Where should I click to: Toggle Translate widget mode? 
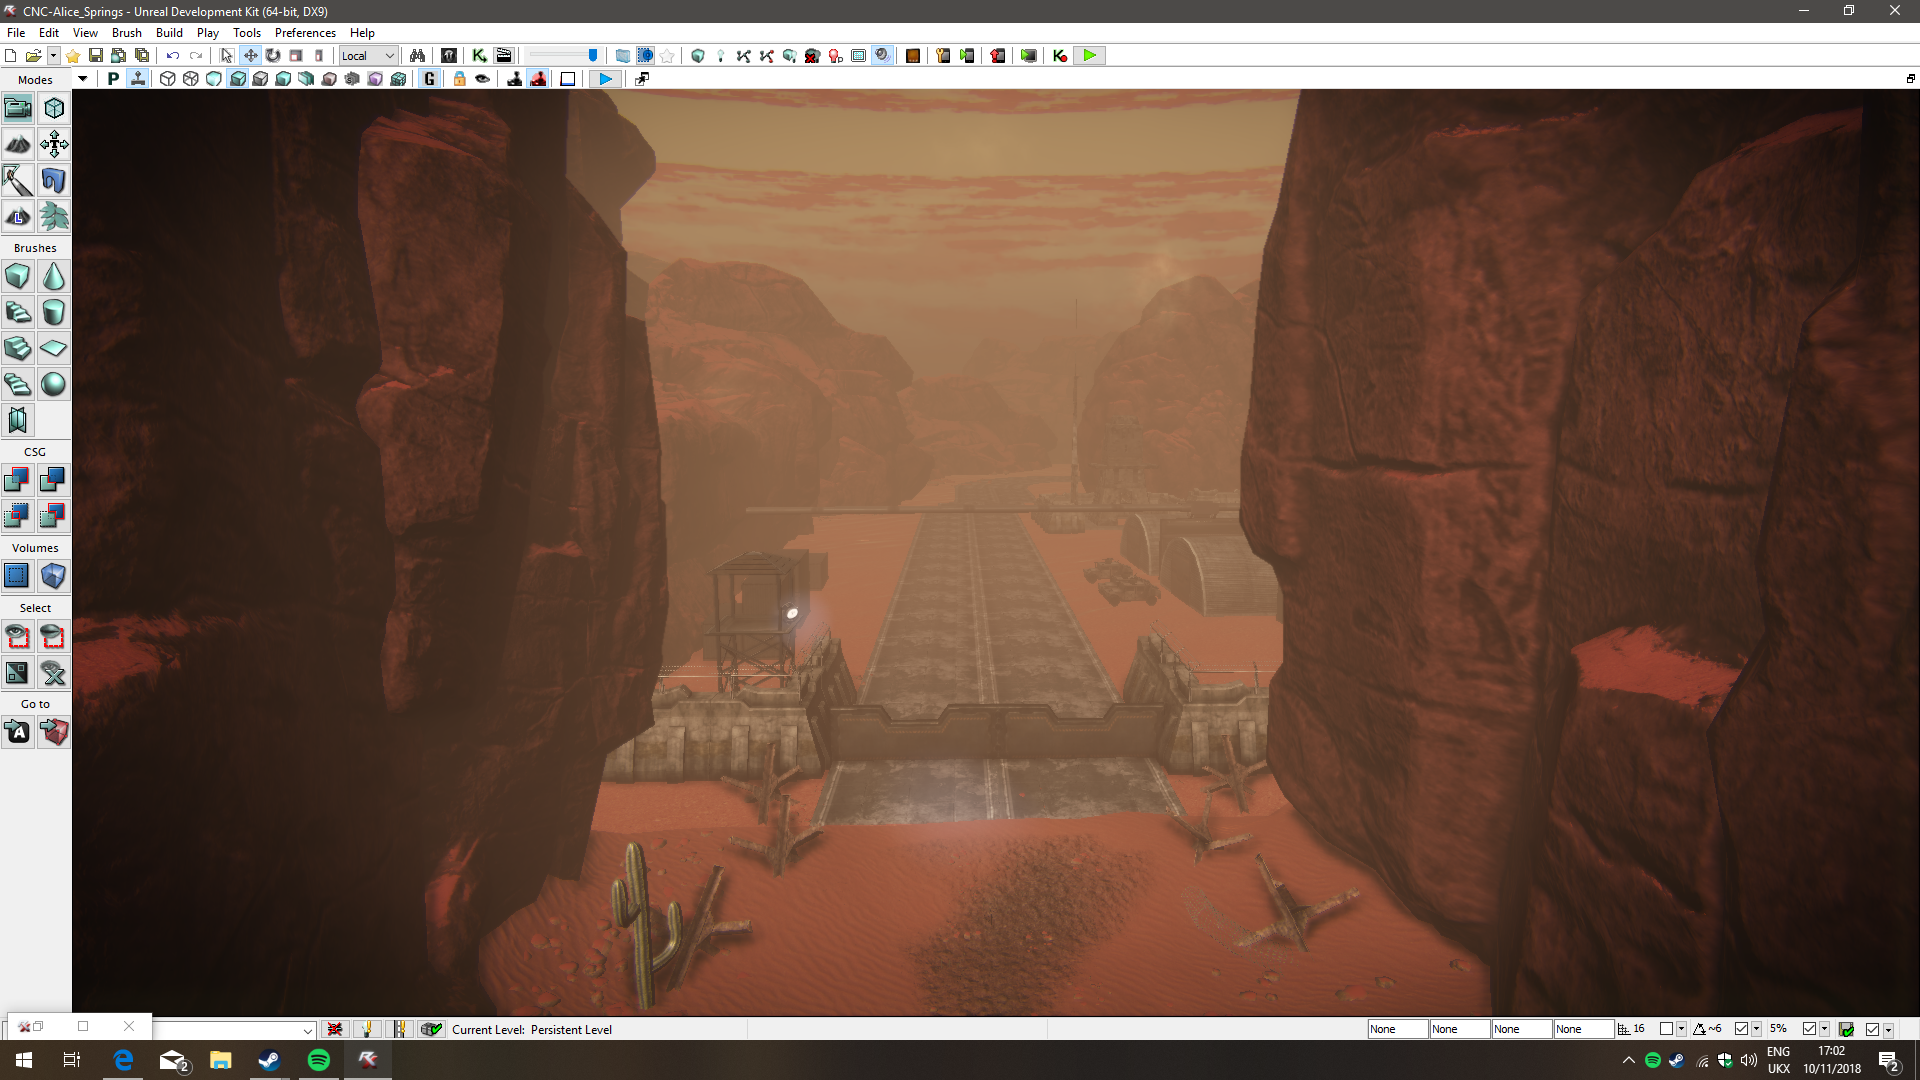click(250, 56)
